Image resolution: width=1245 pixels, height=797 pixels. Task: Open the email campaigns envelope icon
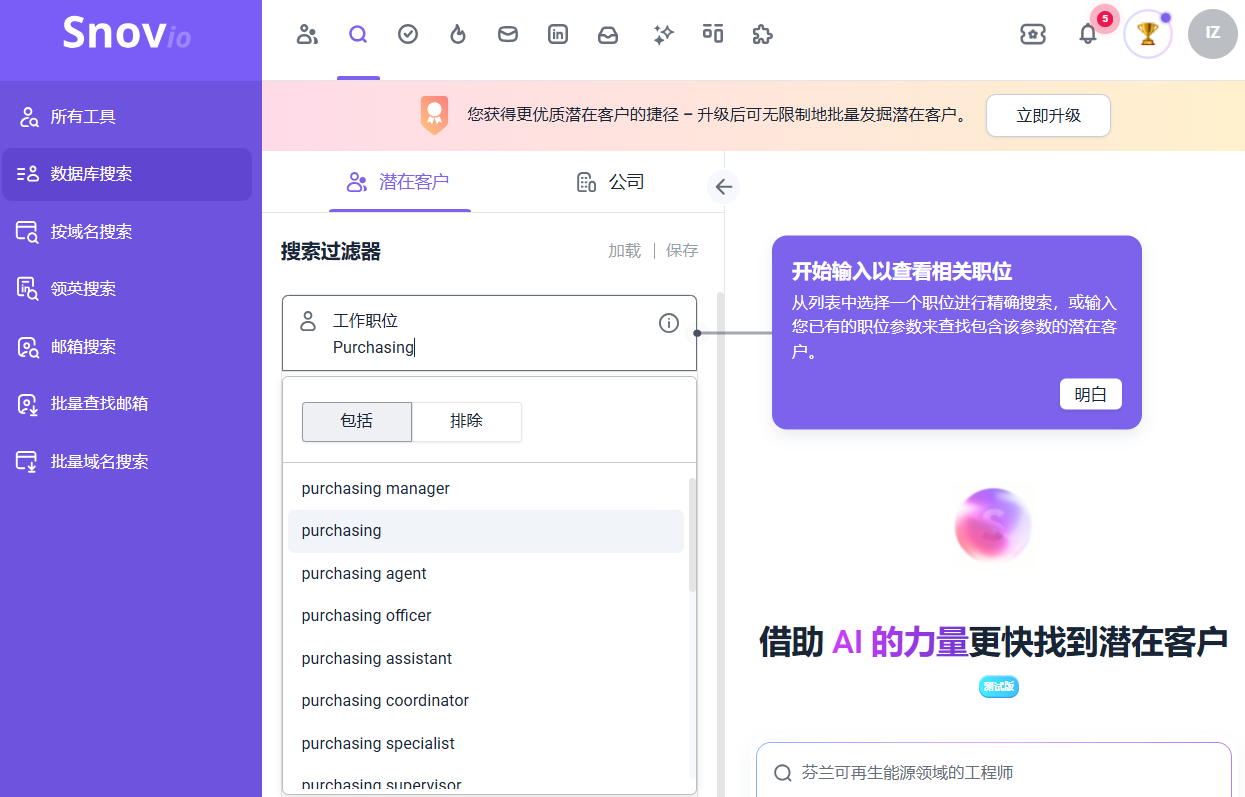click(508, 35)
